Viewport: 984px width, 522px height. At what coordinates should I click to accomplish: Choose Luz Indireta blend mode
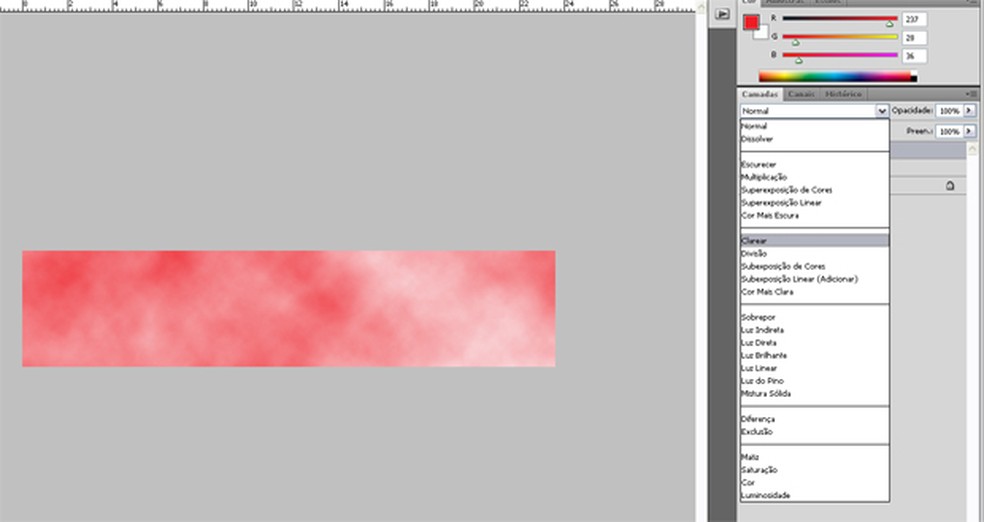tap(815, 330)
